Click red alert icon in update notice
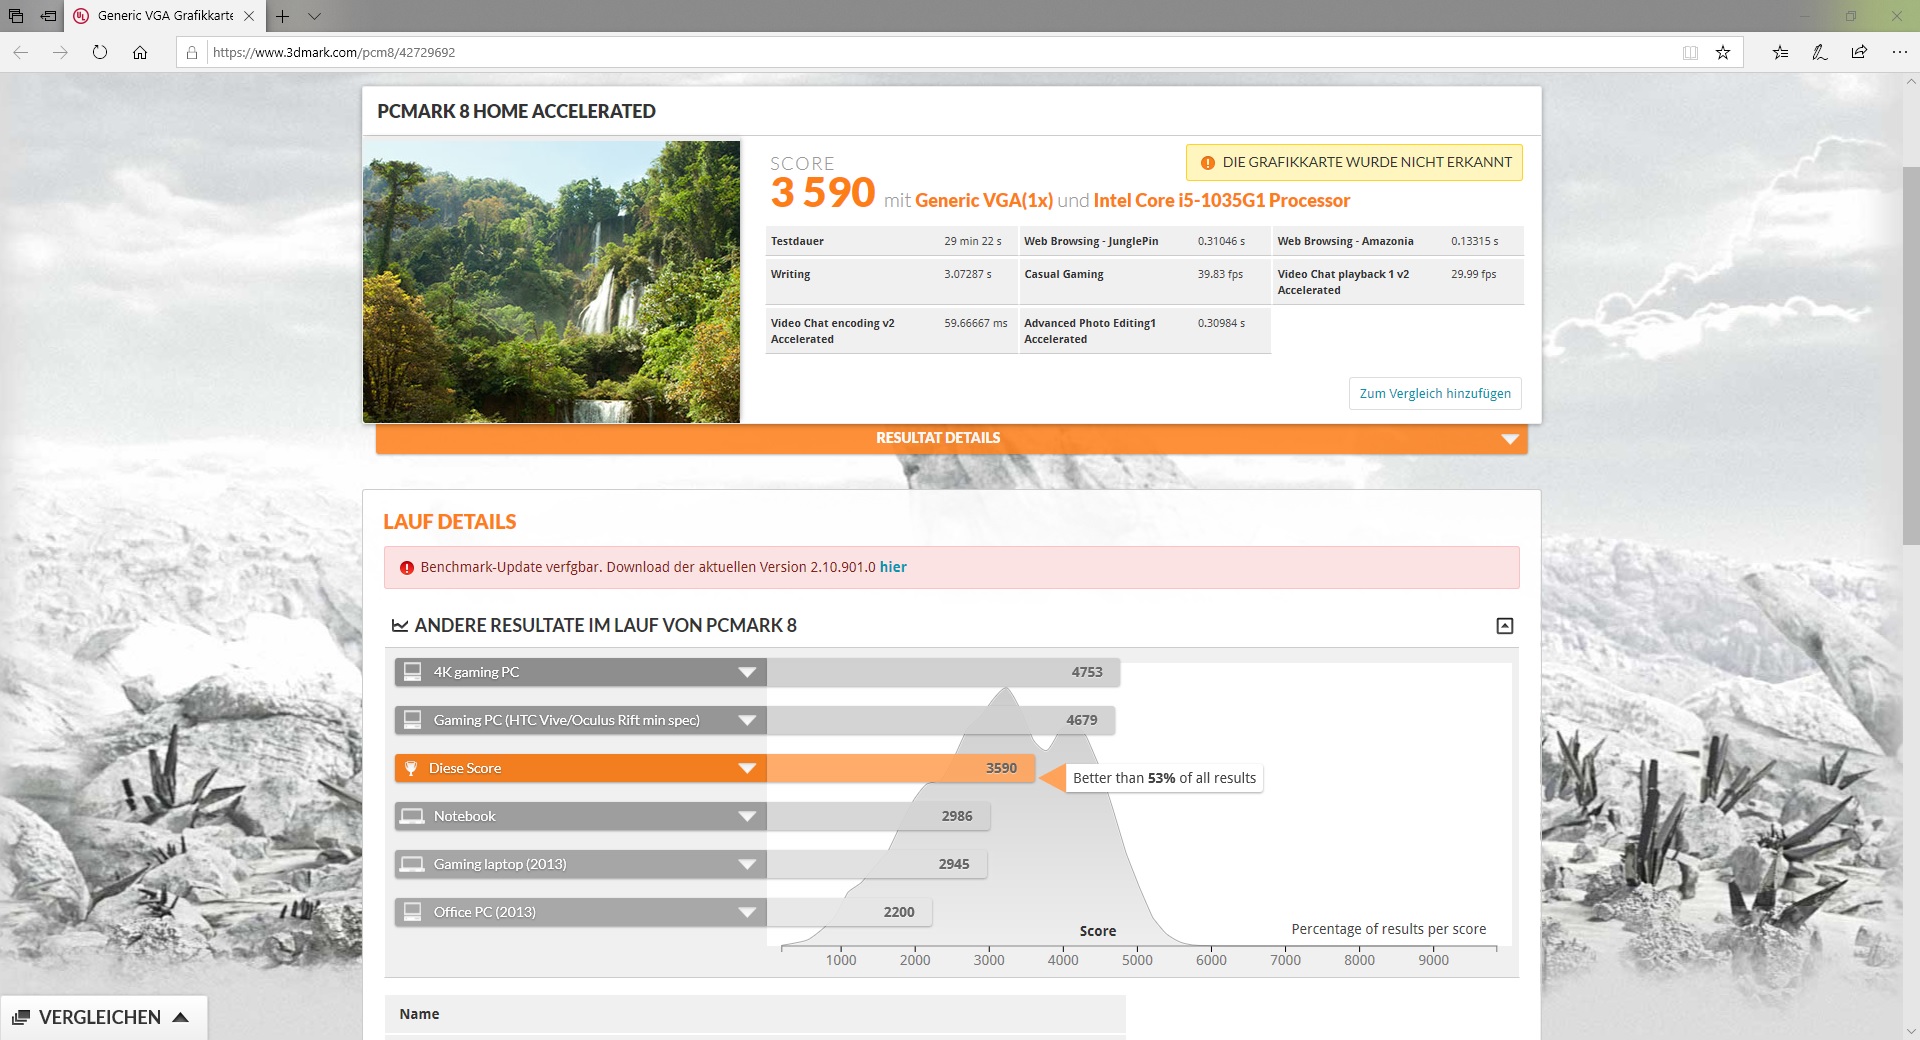Viewport: 1920px width, 1040px height. click(407, 567)
